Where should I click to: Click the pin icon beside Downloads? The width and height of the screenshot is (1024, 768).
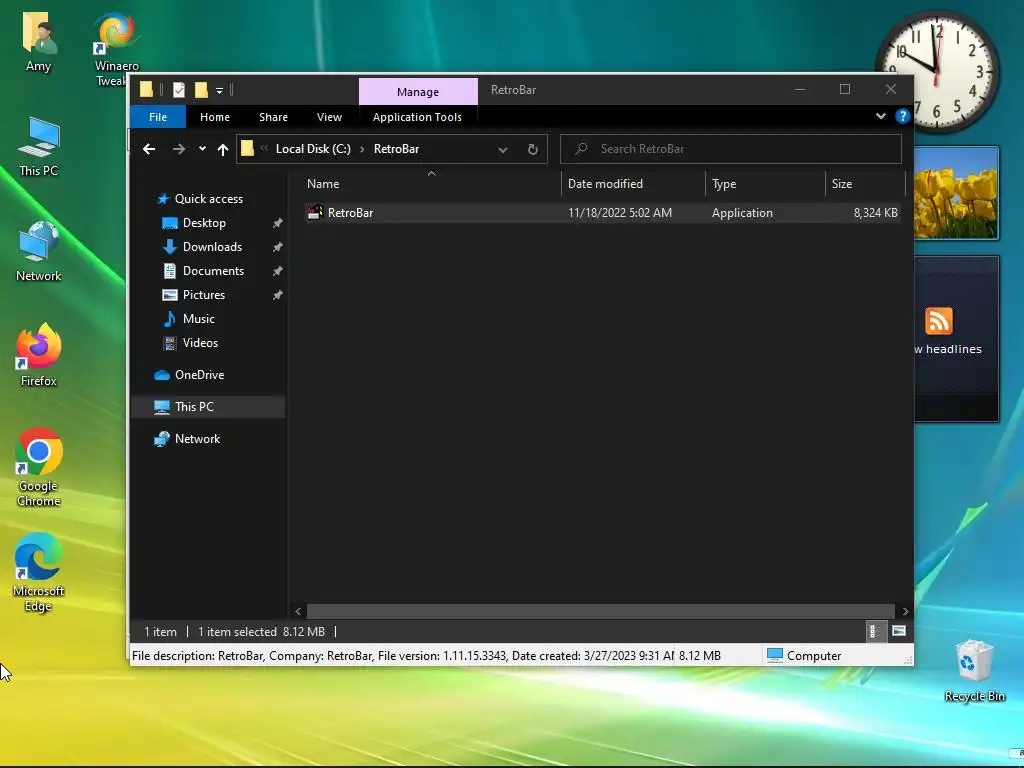(278, 247)
